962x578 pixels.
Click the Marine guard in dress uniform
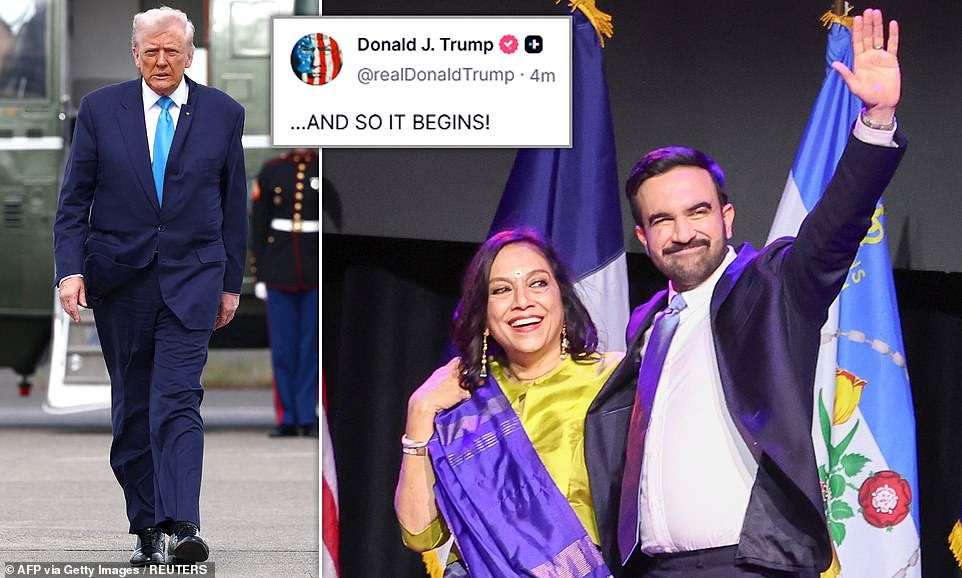(287, 288)
